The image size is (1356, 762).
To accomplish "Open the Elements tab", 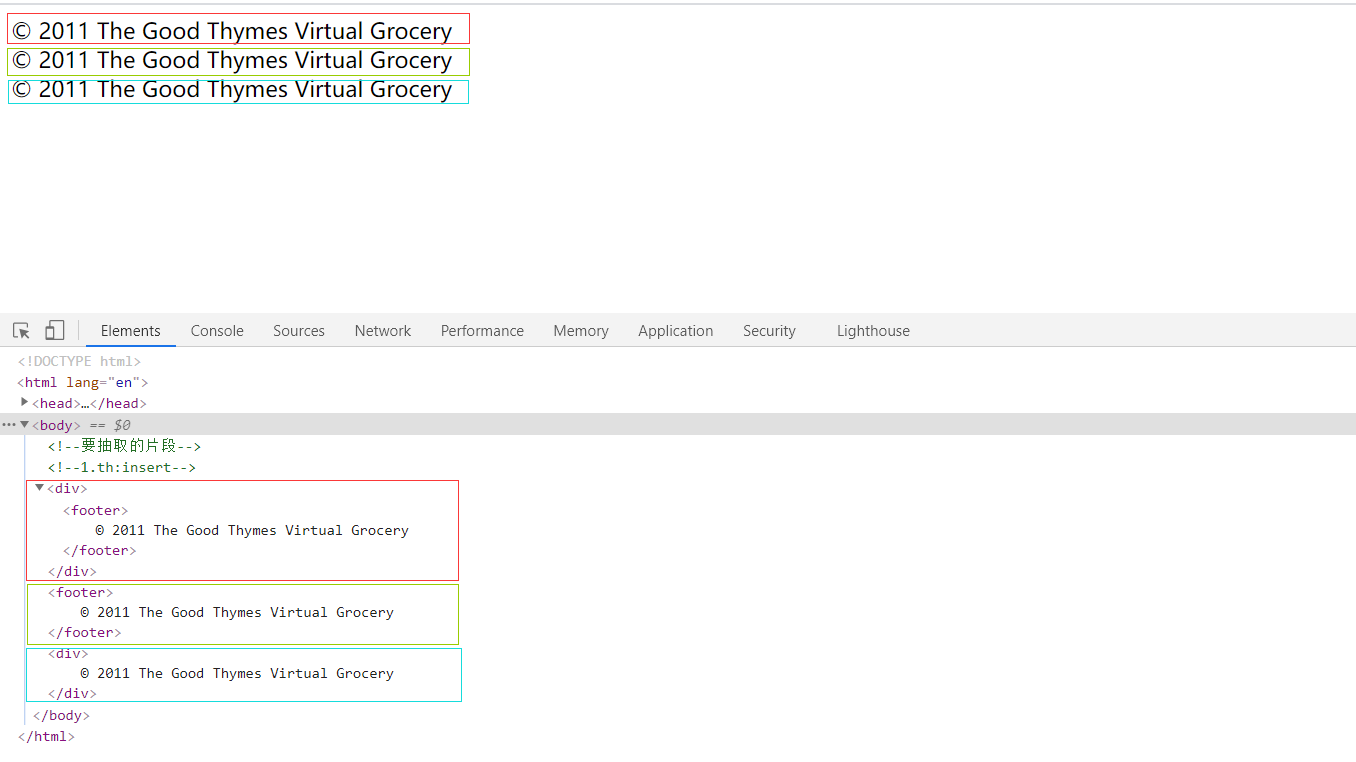I will click(x=130, y=331).
